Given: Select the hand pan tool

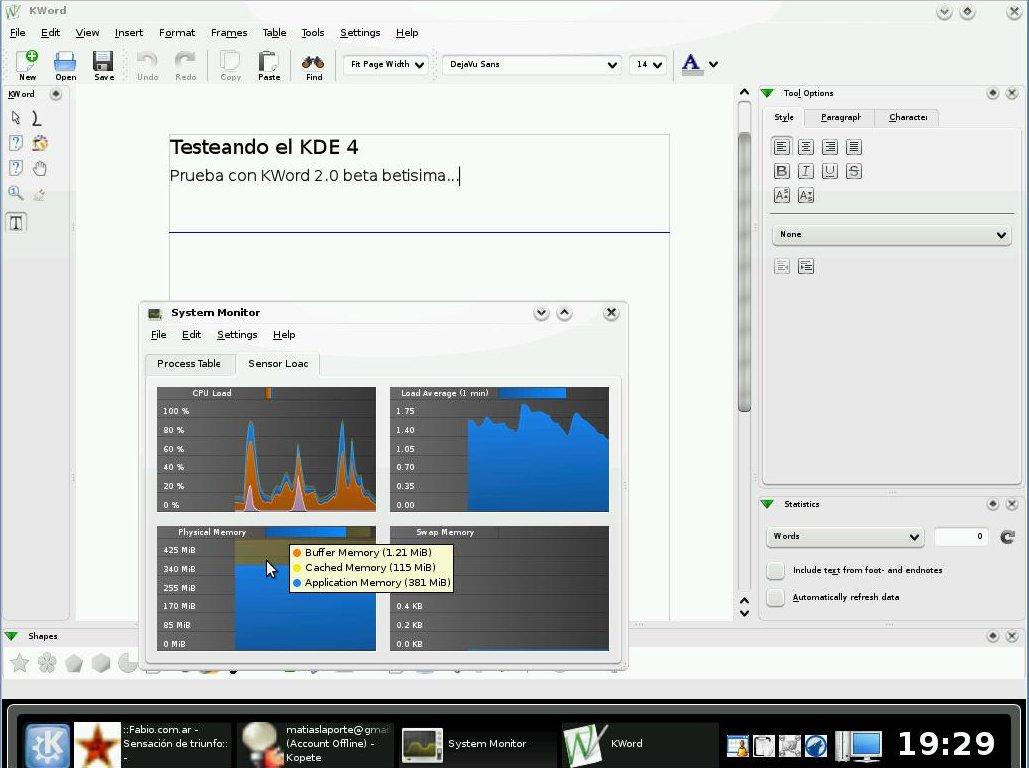Looking at the screenshot, I should pyautogui.click(x=40, y=168).
